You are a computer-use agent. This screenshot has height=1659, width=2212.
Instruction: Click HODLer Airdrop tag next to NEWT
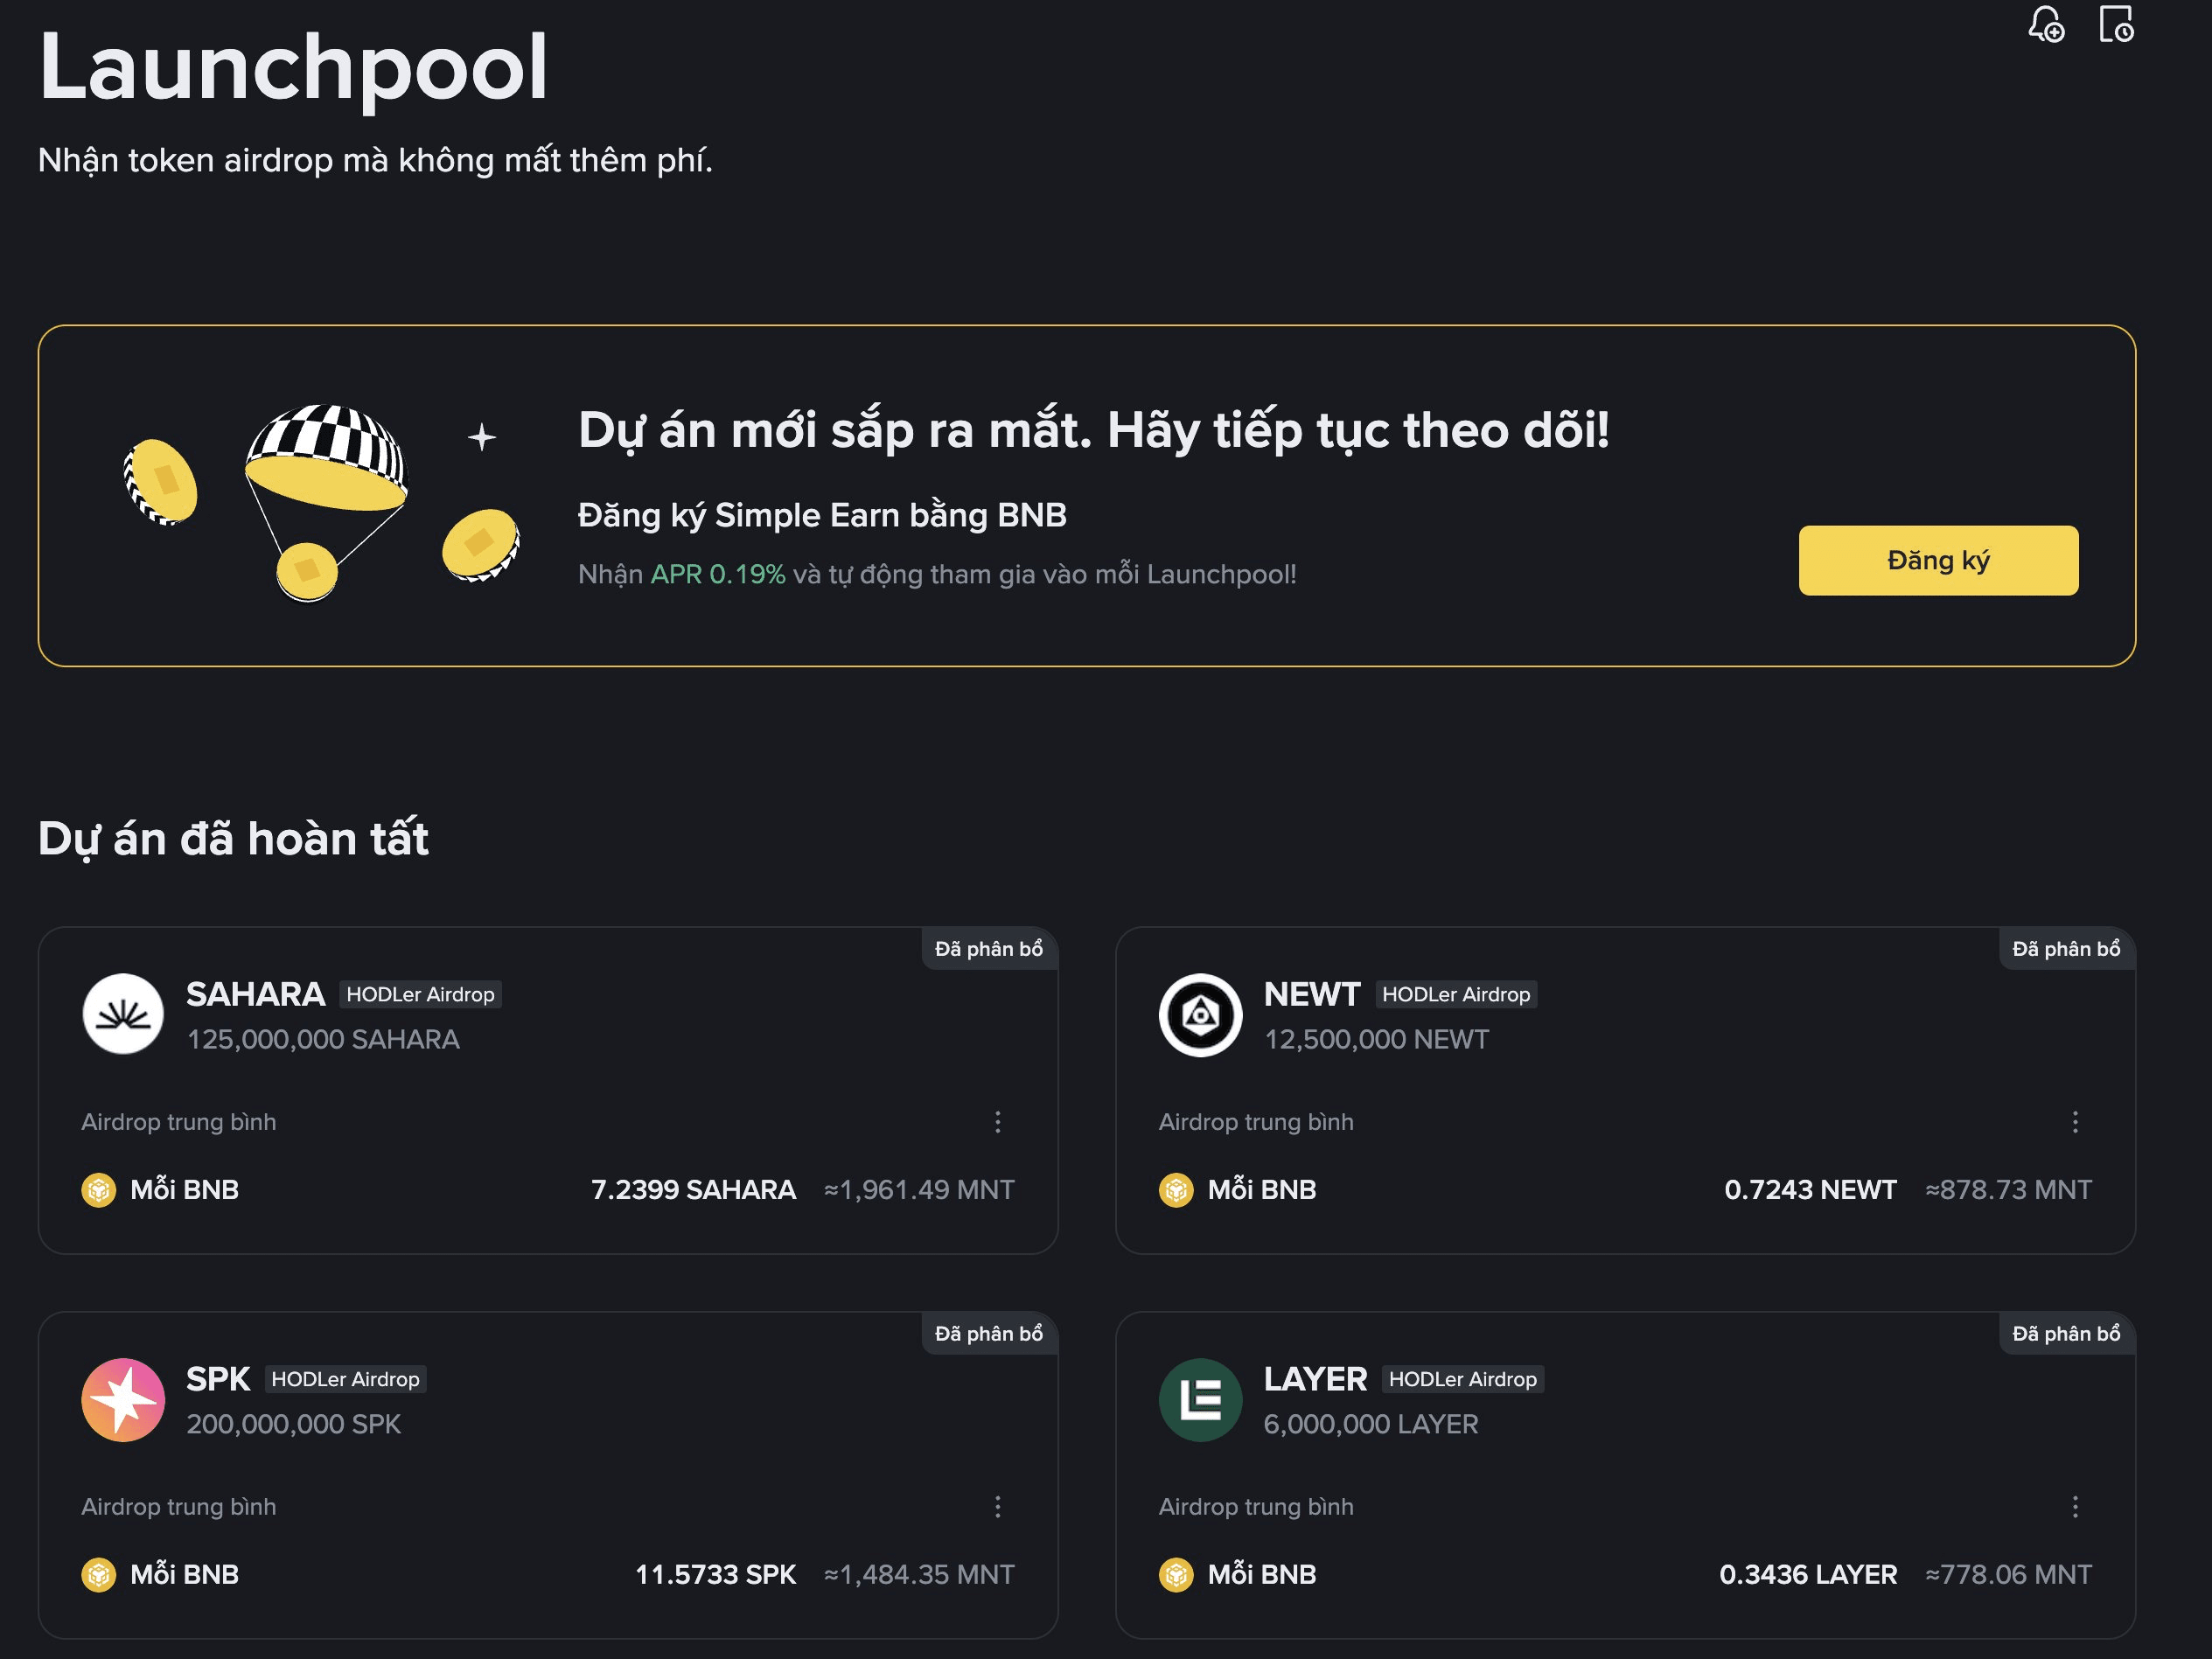click(1456, 995)
